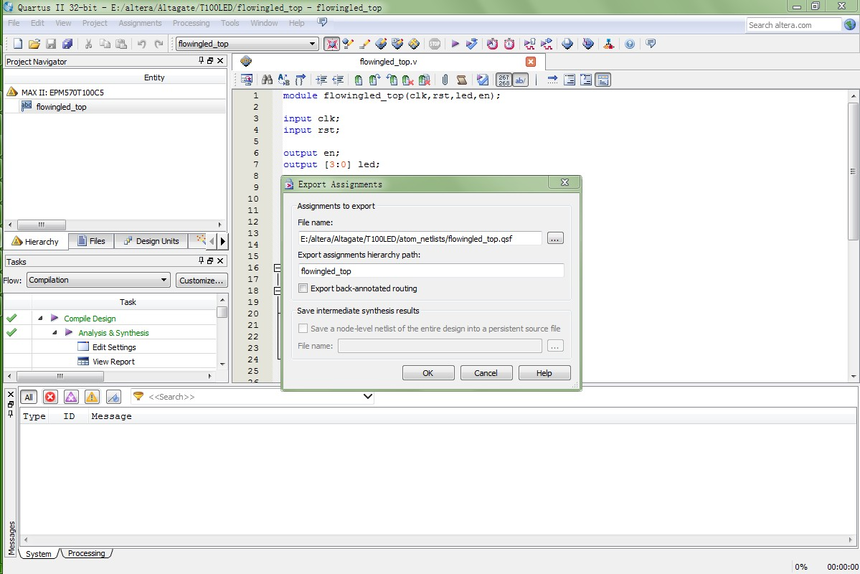Start compilation with the purple play icon

point(455,44)
